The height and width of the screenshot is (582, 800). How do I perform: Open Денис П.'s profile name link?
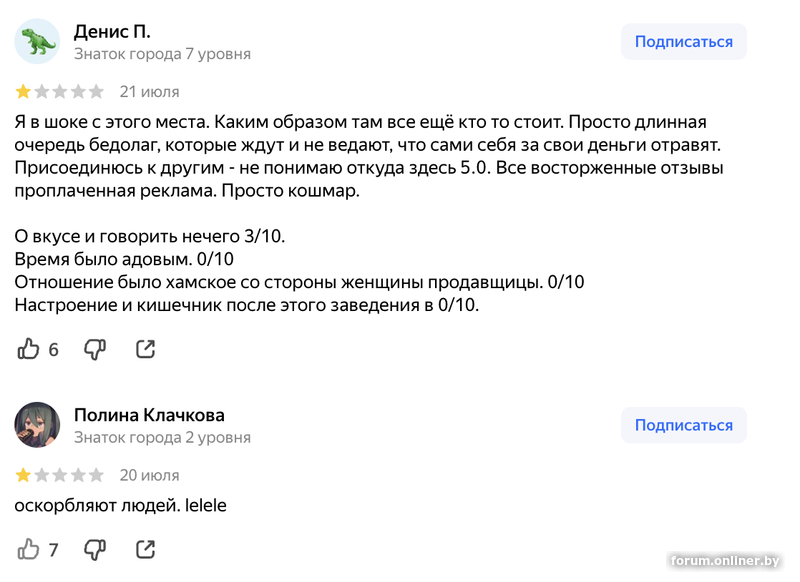(x=113, y=30)
